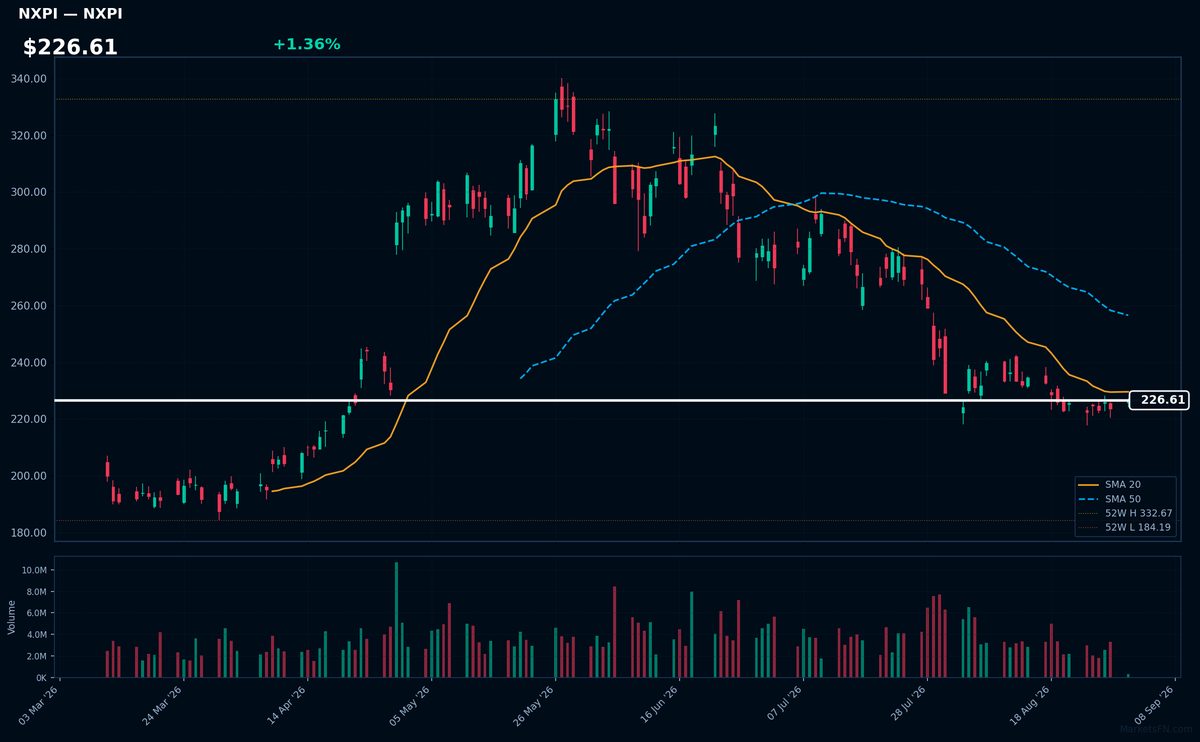Viewport: 1200px width, 742px height.
Task: Click the +1.36% change percentage
Action: click(306, 44)
